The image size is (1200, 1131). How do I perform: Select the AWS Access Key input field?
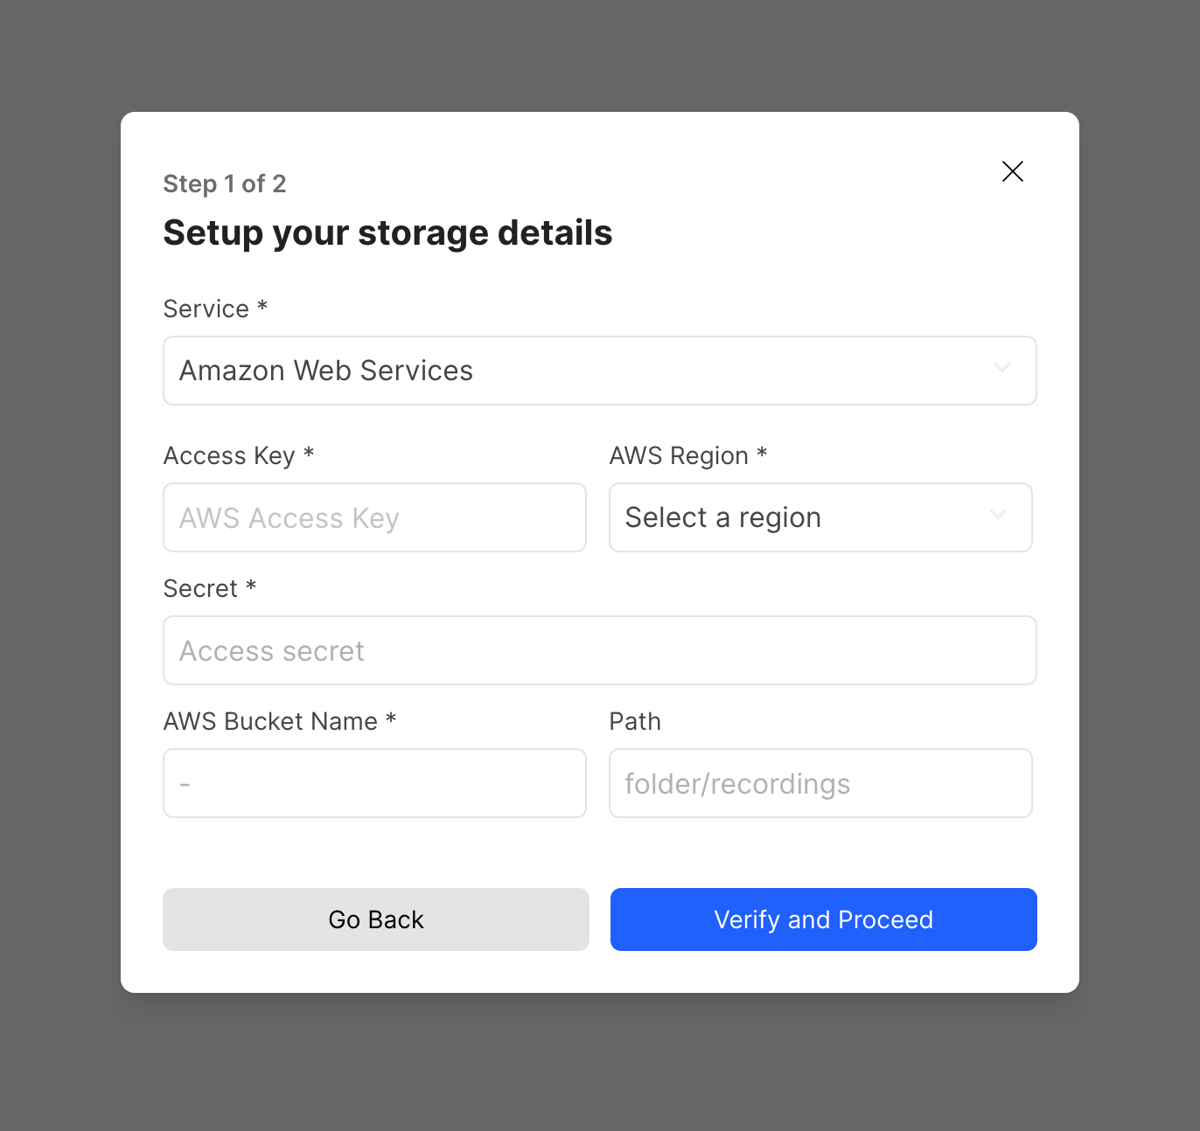[x=375, y=517]
